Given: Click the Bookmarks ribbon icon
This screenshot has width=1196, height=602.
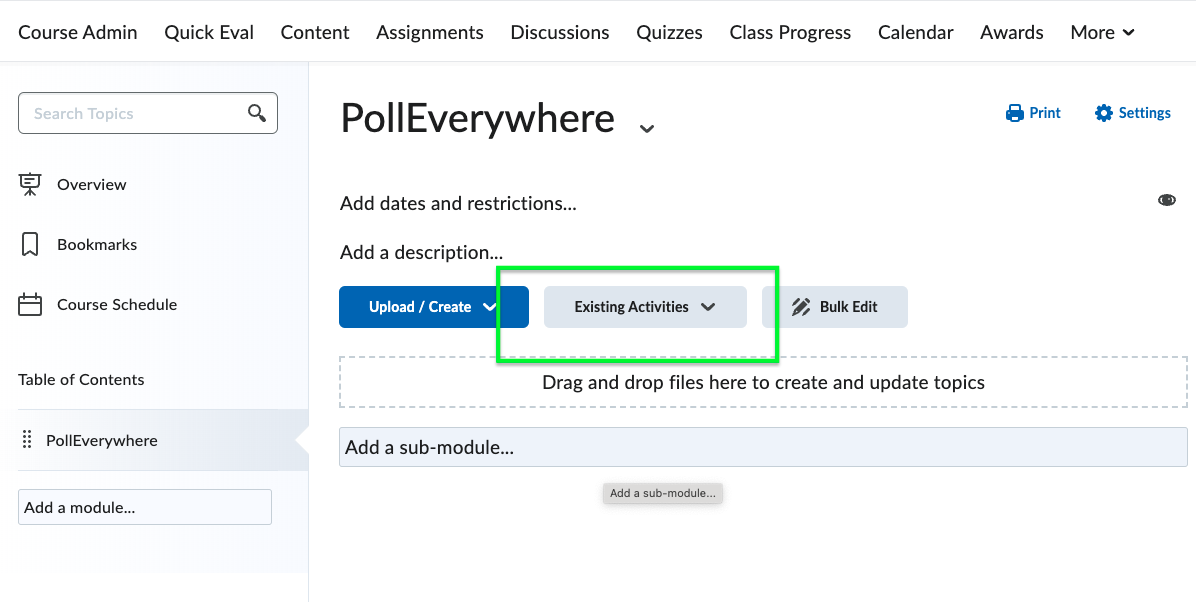Looking at the screenshot, I should 30,244.
